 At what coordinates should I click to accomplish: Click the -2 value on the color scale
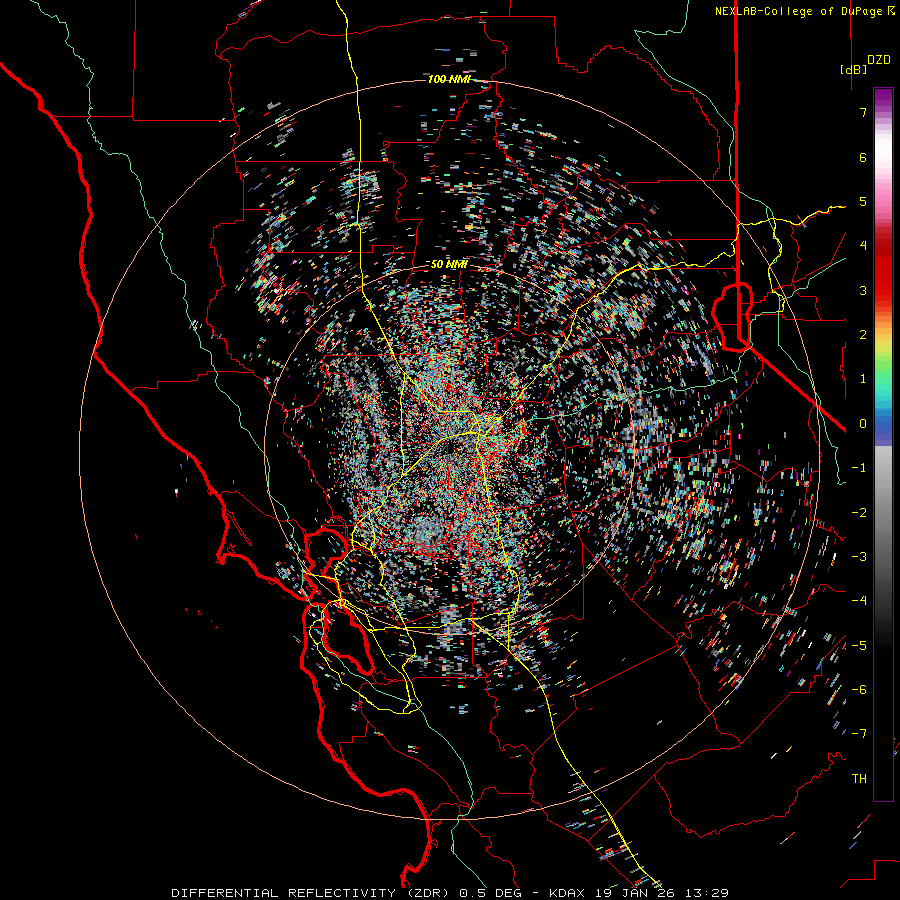[x=859, y=513]
